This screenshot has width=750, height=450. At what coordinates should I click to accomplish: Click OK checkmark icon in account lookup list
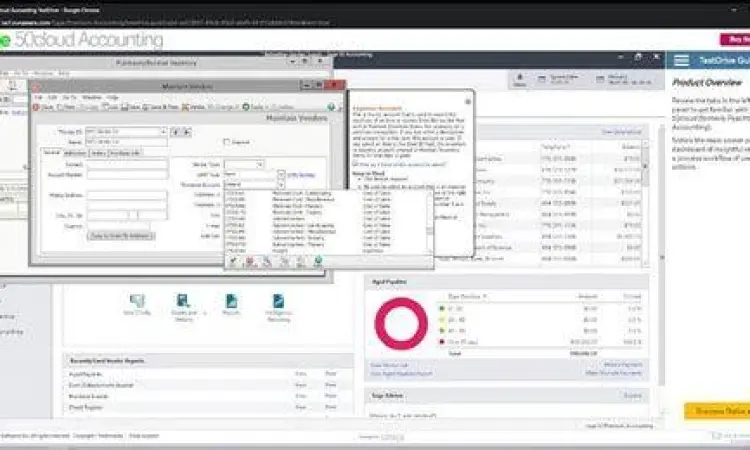pyautogui.click(x=233, y=261)
